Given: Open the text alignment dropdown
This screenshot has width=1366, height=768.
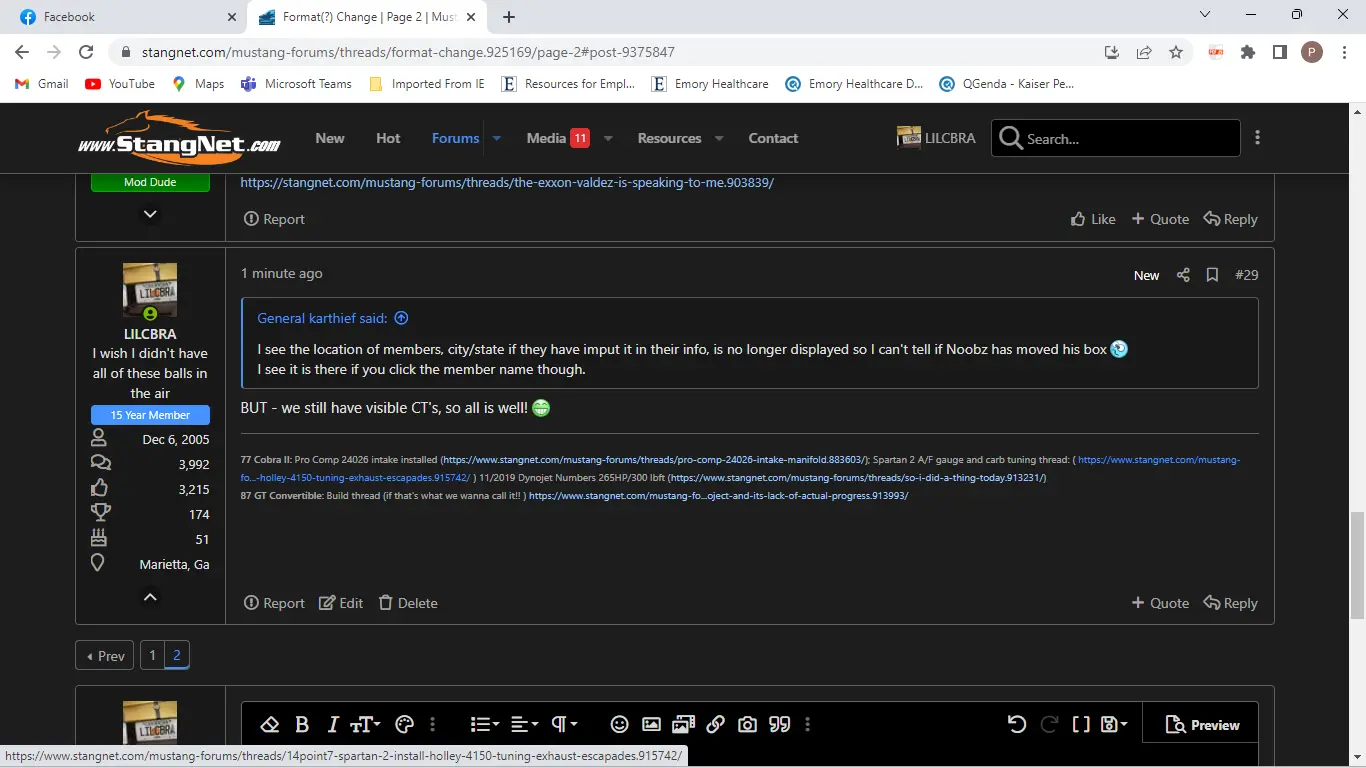Looking at the screenshot, I should (524, 725).
